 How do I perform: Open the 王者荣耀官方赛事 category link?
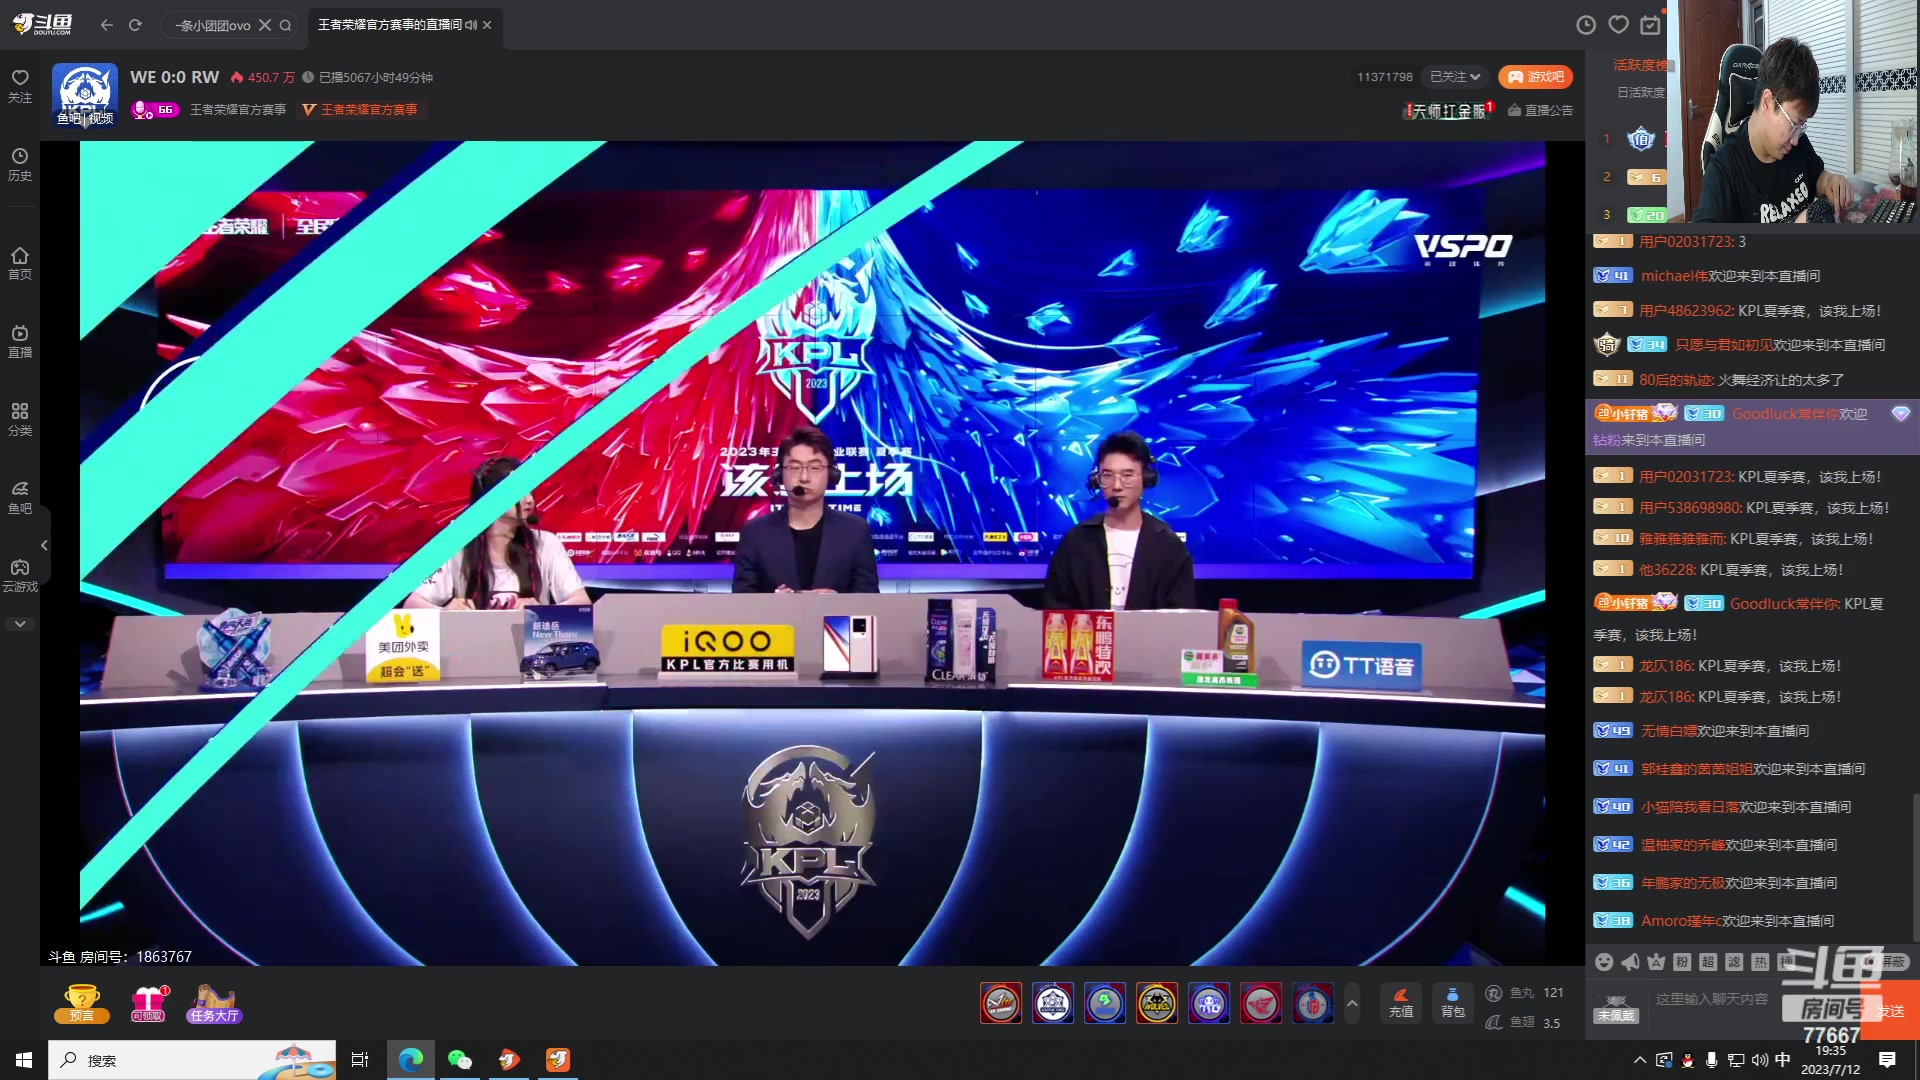click(238, 109)
